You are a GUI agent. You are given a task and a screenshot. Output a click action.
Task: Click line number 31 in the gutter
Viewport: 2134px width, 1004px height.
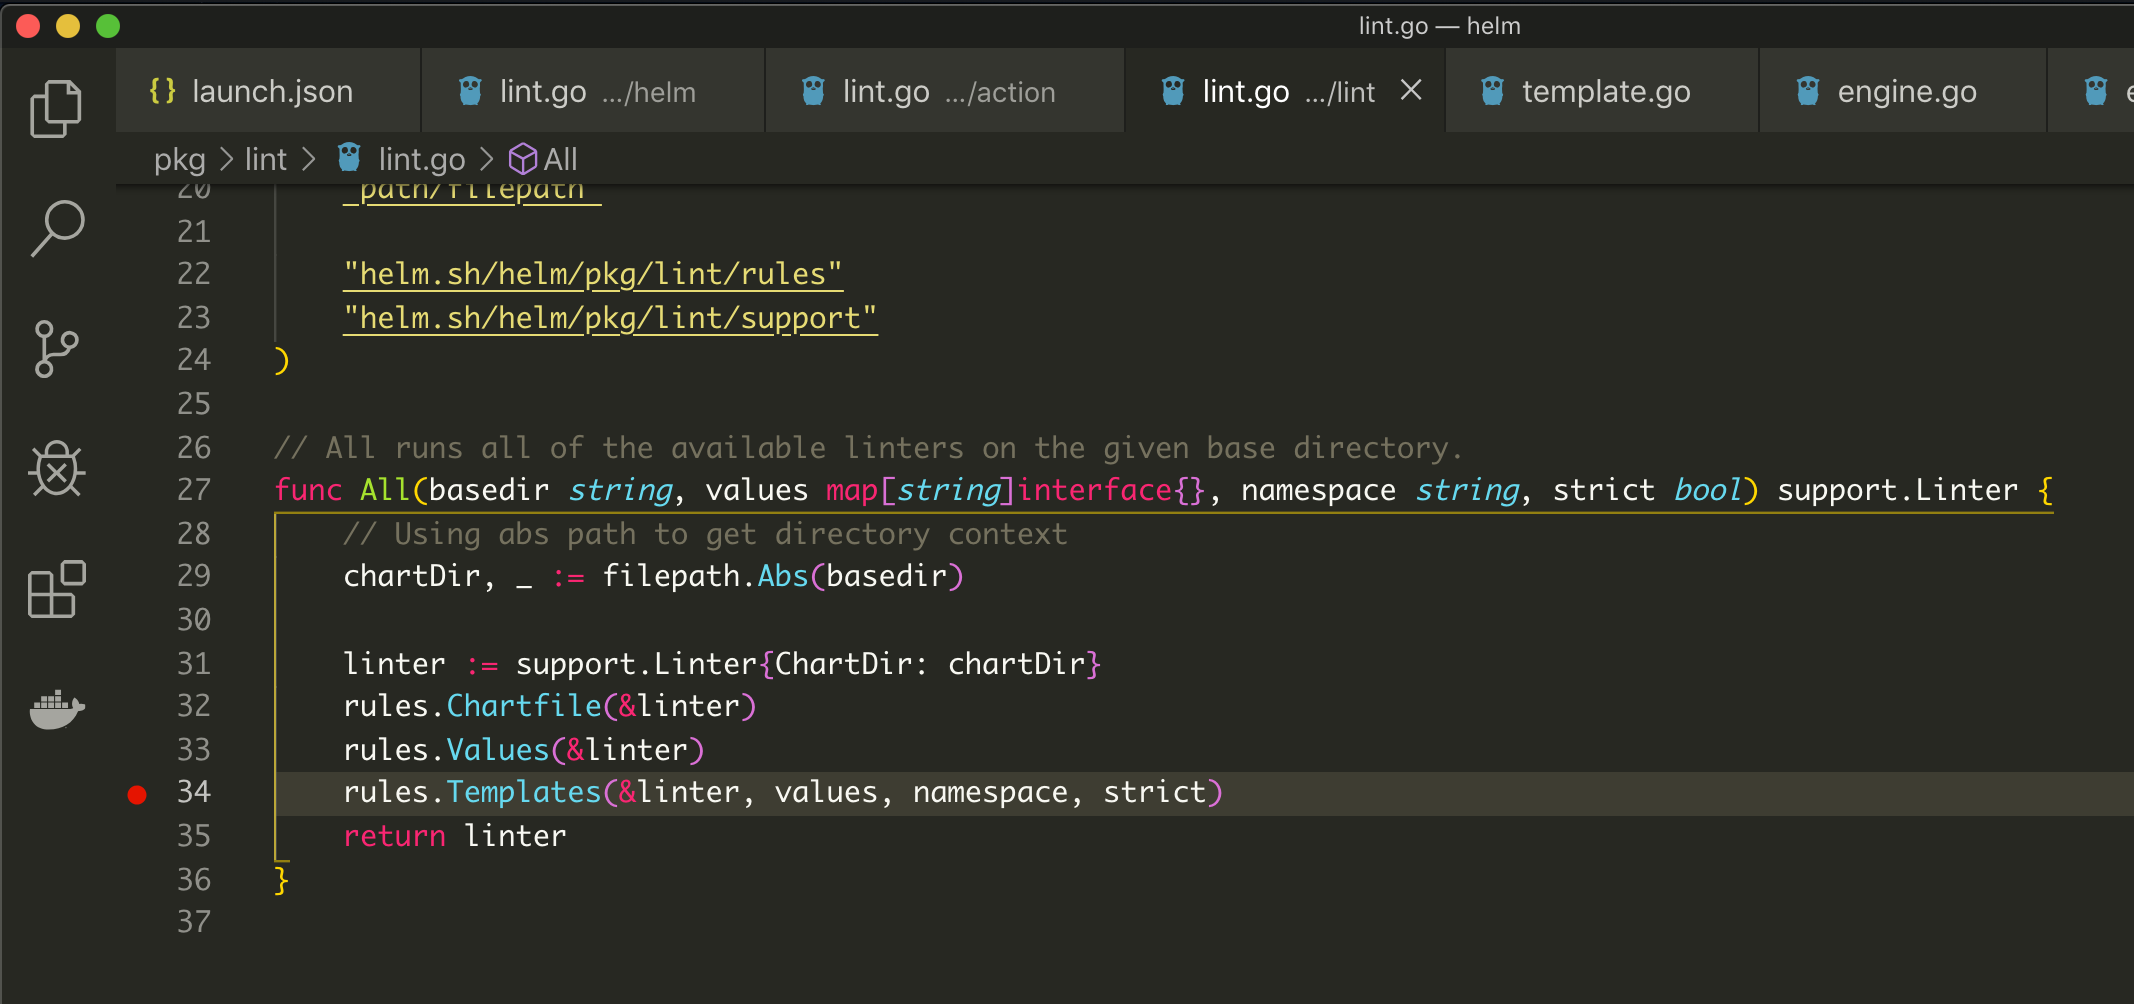pyautogui.click(x=194, y=664)
